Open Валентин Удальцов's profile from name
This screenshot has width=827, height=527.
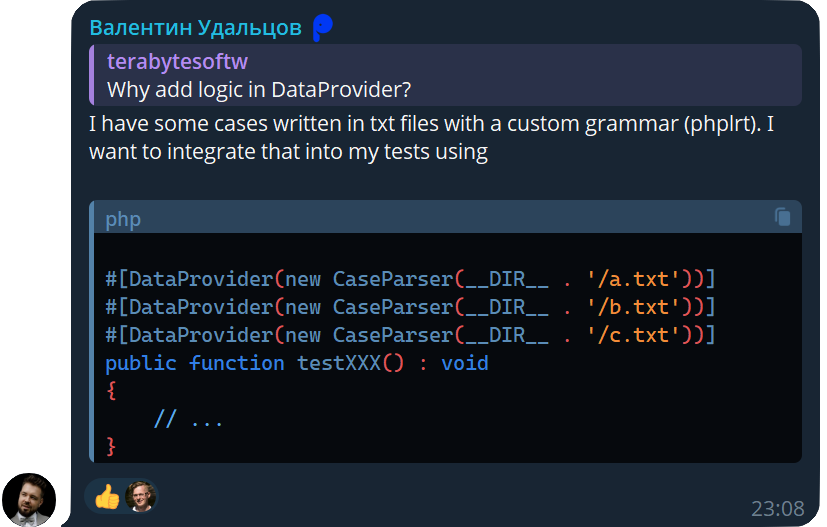pos(195,28)
